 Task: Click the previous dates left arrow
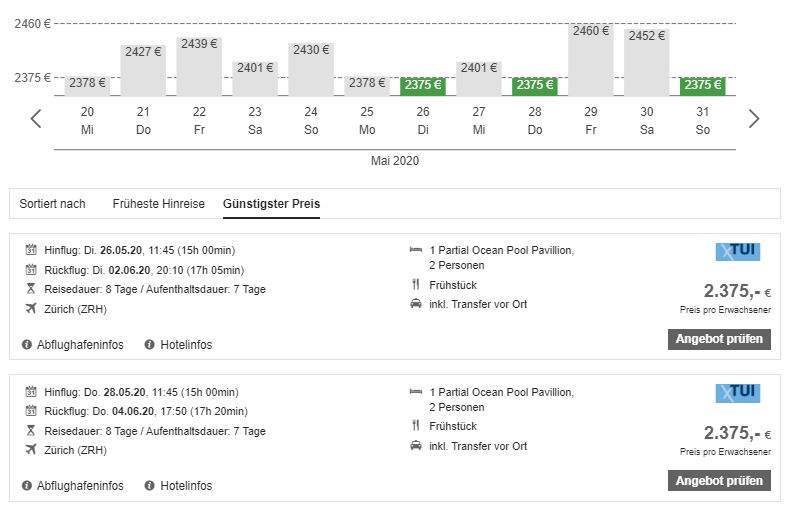click(x=36, y=119)
